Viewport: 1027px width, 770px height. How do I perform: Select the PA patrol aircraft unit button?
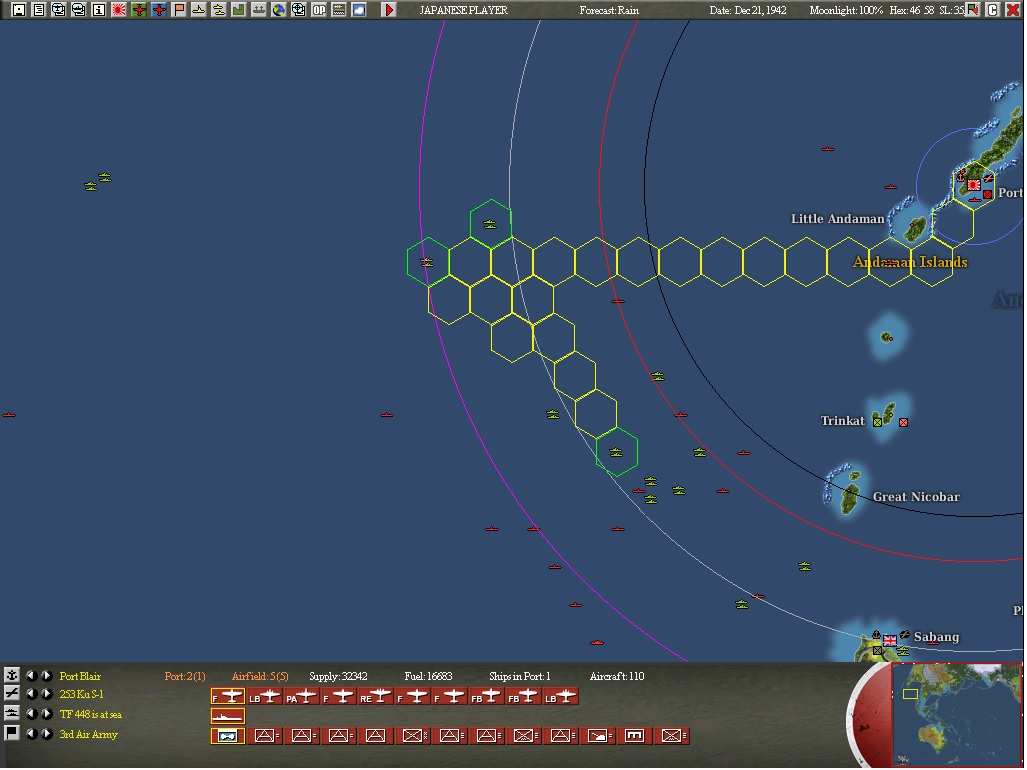pyautogui.click(x=302, y=697)
